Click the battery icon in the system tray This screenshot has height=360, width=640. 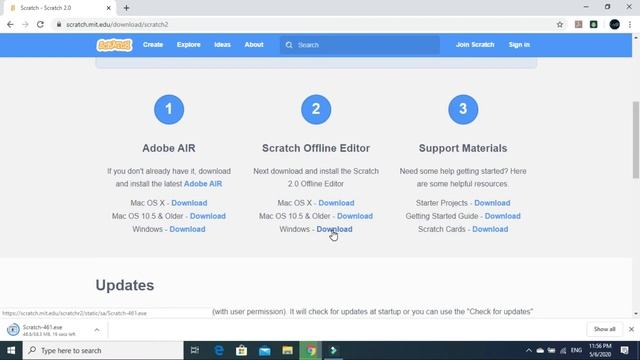[551, 350]
